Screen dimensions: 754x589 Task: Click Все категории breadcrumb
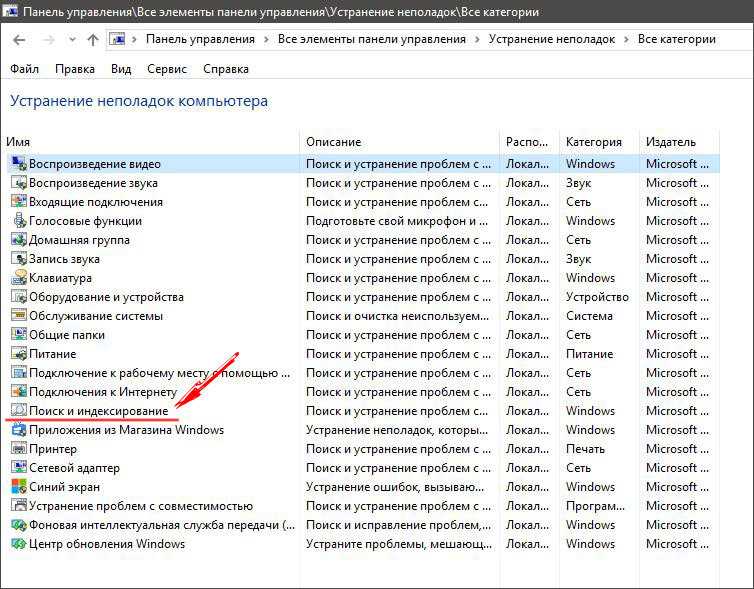677,39
